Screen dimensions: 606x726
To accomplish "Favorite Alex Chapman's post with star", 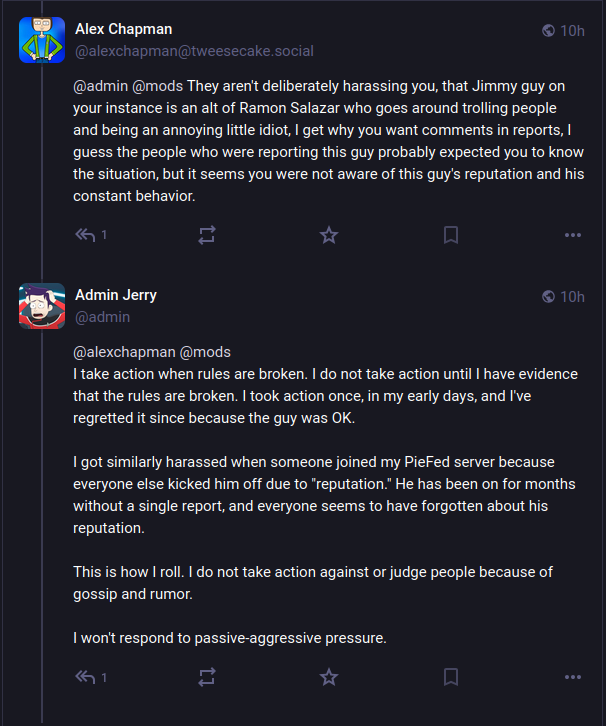I will click(329, 235).
